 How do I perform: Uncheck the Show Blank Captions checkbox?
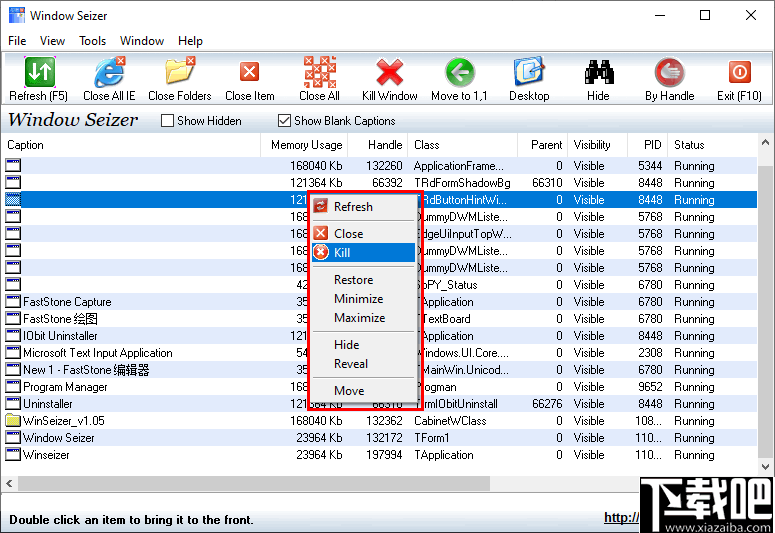pyautogui.click(x=284, y=121)
